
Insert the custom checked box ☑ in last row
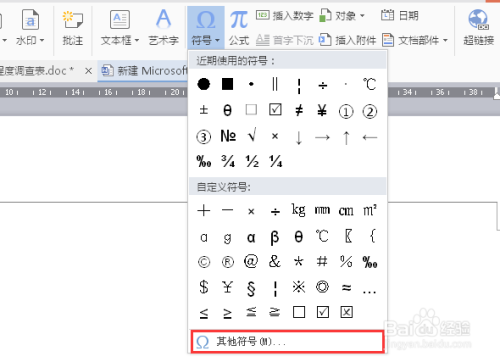click(x=323, y=312)
